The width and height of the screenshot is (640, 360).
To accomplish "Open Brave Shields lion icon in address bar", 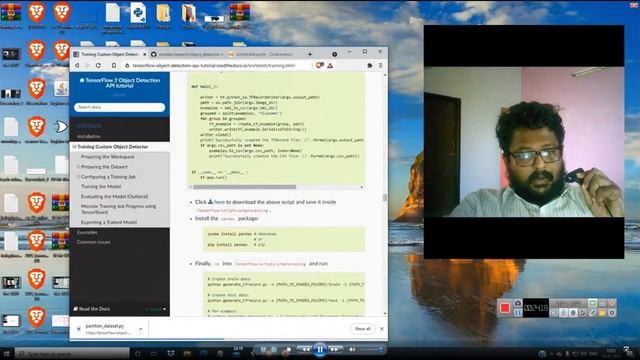I will [x=320, y=65].
